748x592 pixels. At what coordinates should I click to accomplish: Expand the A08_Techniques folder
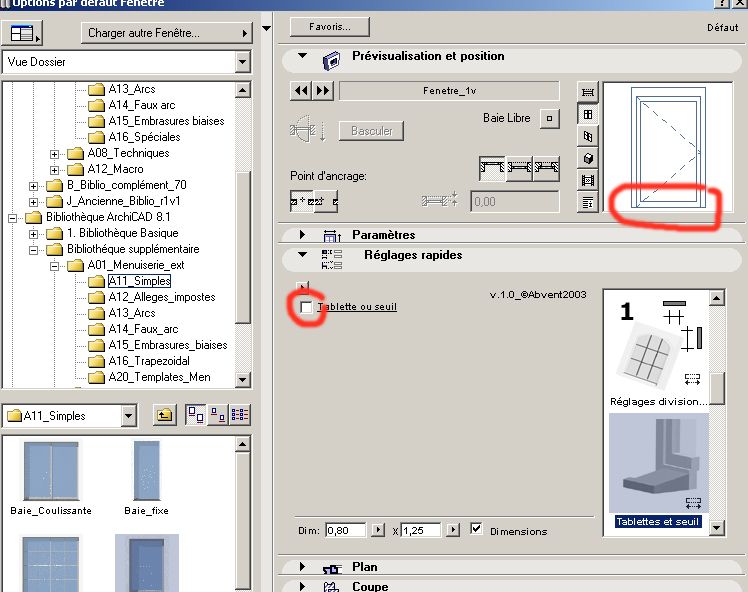tap(54, 154)
